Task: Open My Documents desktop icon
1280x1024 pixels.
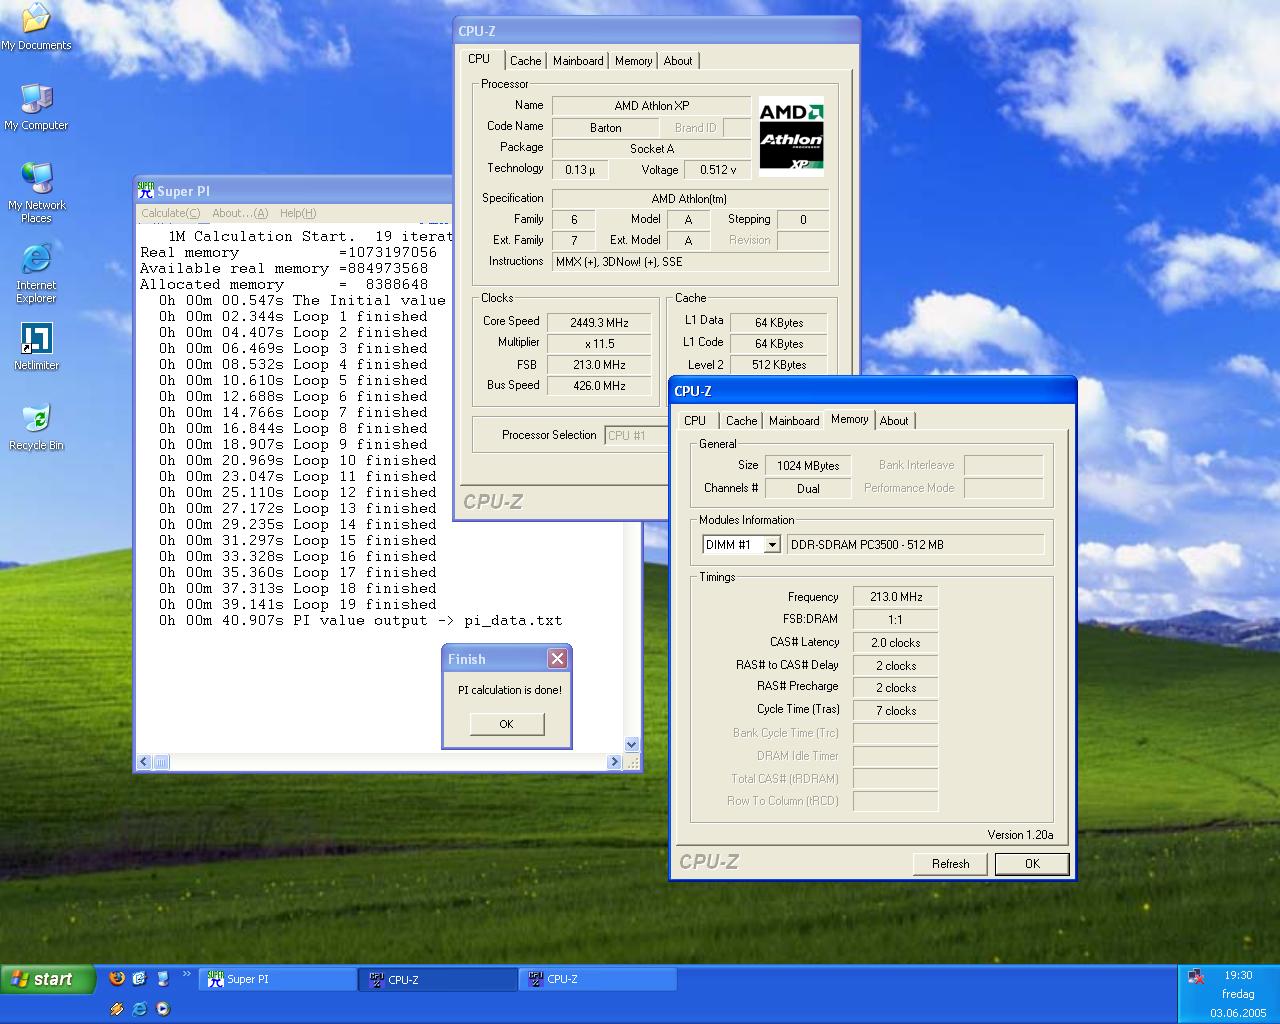Action: [36, 28]
